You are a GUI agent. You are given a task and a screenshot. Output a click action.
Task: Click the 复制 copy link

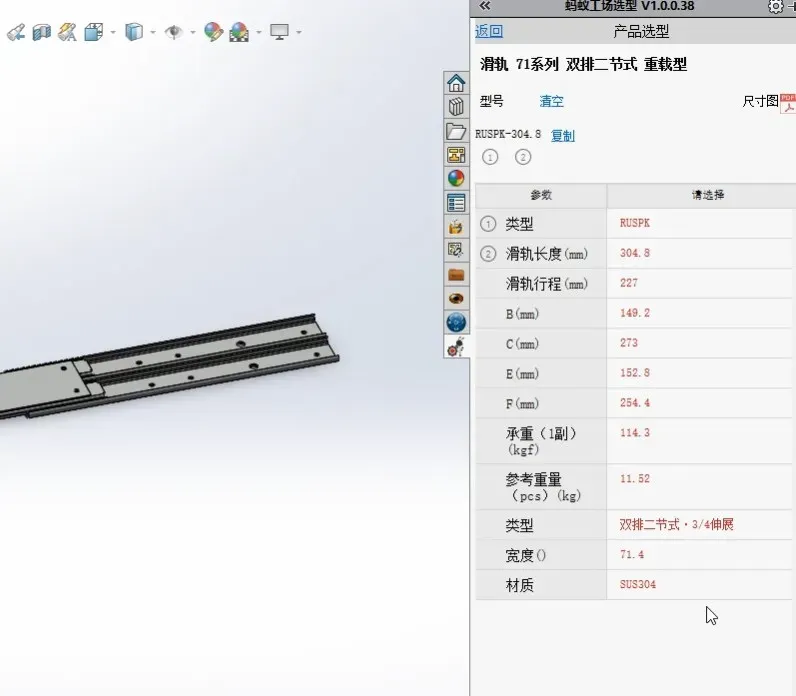563,136
